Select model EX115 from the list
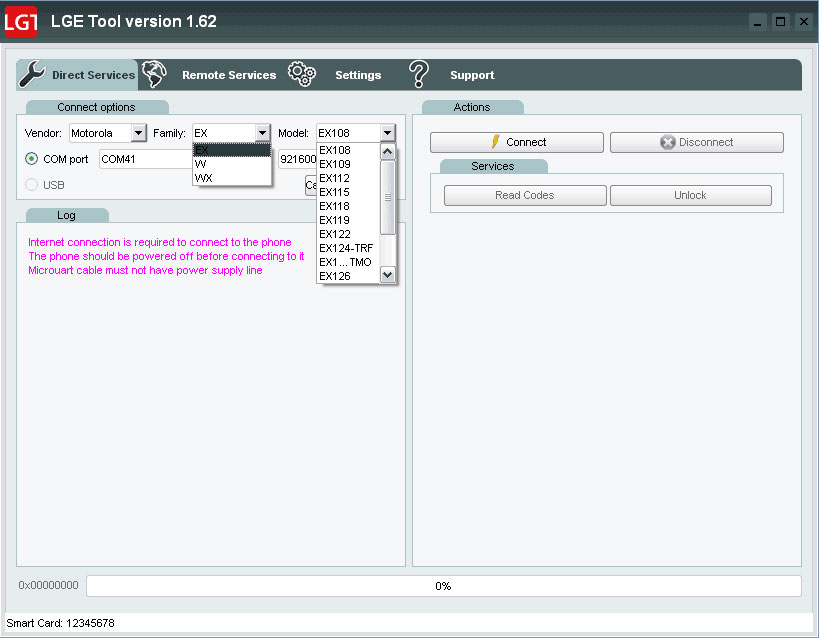The height and width of the screenshot is (638, 820). pyautogui.click(x=348, y=192)
